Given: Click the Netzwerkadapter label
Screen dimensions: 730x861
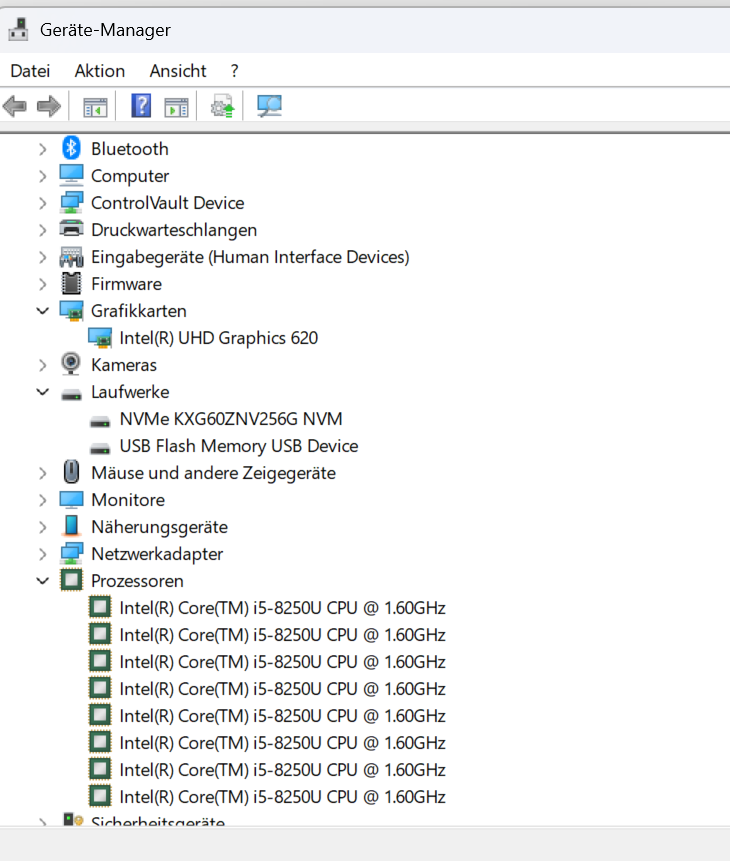Looking at the screenshot, I should (157, 554).
